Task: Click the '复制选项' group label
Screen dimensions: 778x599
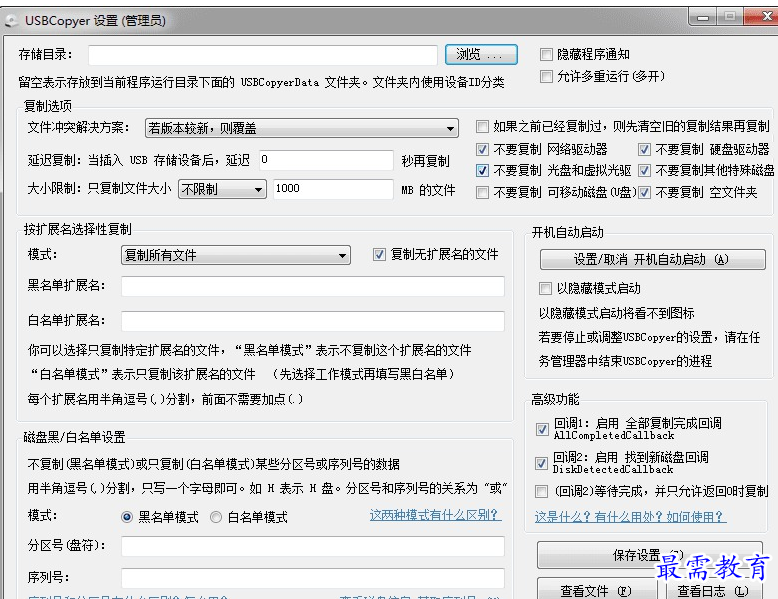Action: pos(48,106)
